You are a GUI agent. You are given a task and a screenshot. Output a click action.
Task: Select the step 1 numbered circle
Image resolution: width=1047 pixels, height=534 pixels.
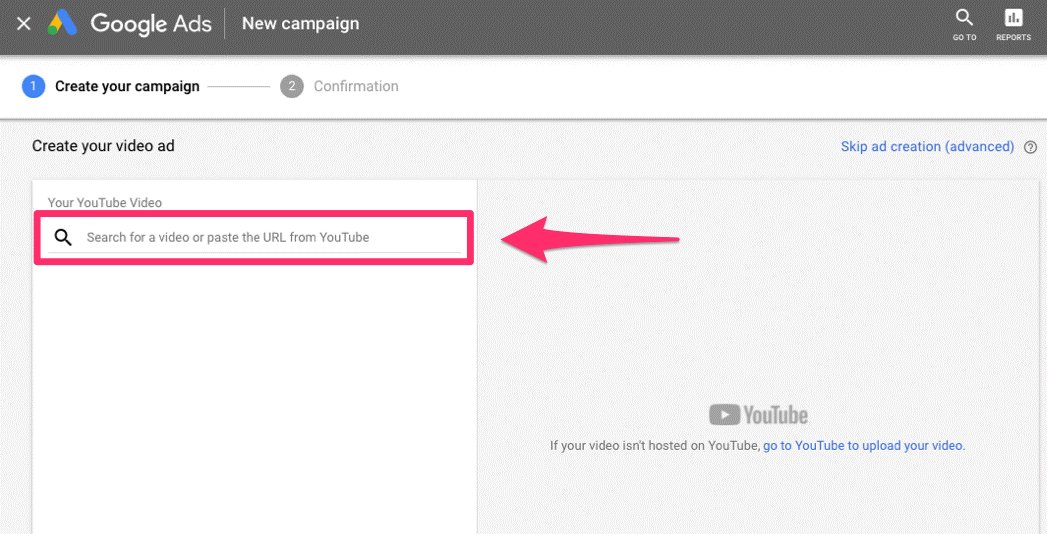[33, 86]
